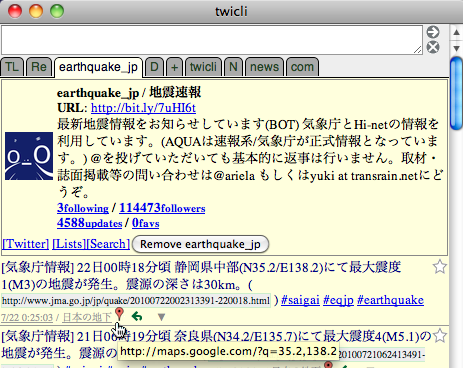Switch to the twicli tab
Viewport: 463px width, 368px height.
(x=203, y=67)
